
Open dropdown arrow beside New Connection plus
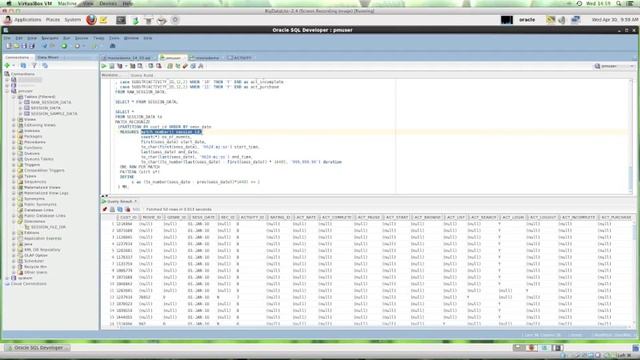pos(13,66)
